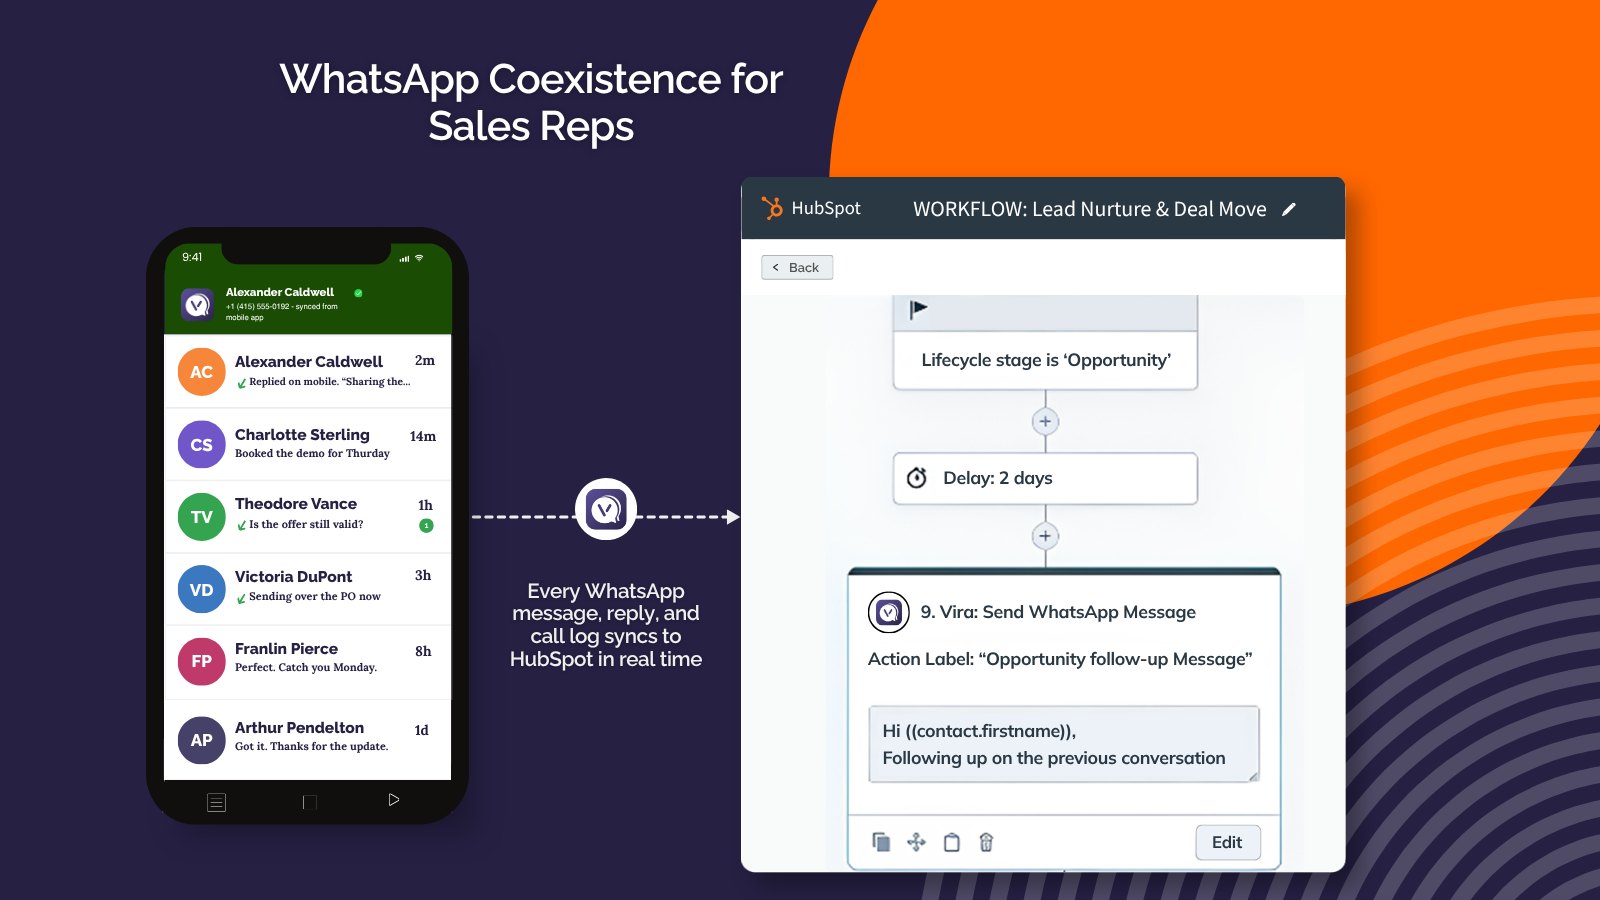This screenshot has width=1600, height=900.
Task: Open Franlin Pierce conversation
Action: pyautogui.click(x=308, y=662)
